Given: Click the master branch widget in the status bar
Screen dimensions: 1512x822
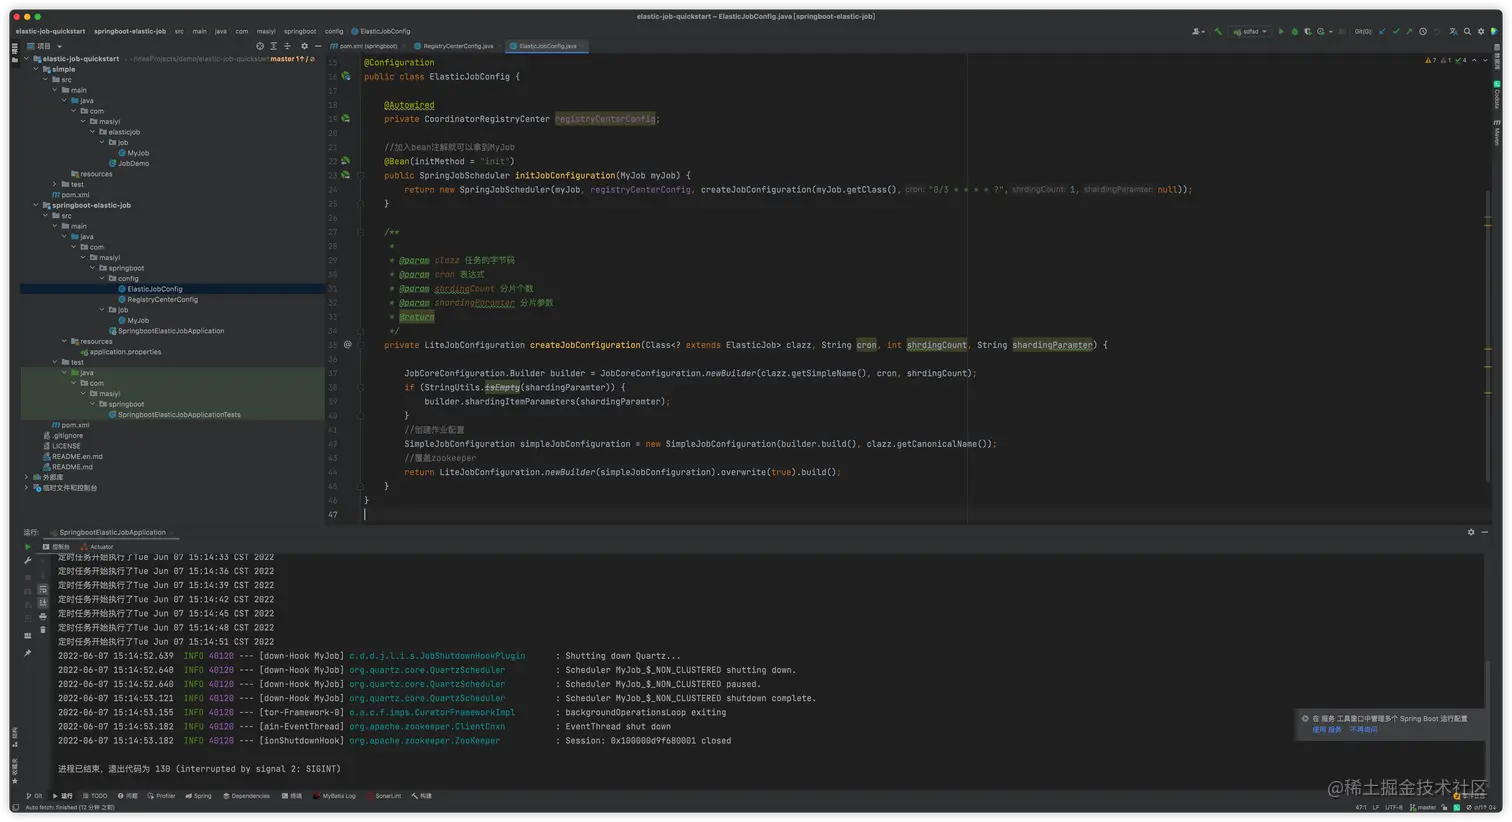Looking at the screenshot, I should click(x=1423, y=807).
